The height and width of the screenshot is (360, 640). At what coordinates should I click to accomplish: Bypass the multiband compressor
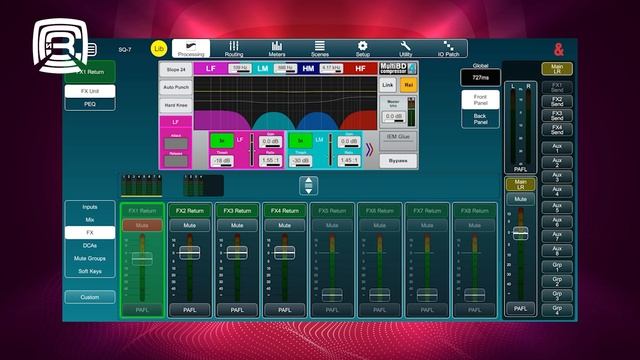tap(398, 161)
